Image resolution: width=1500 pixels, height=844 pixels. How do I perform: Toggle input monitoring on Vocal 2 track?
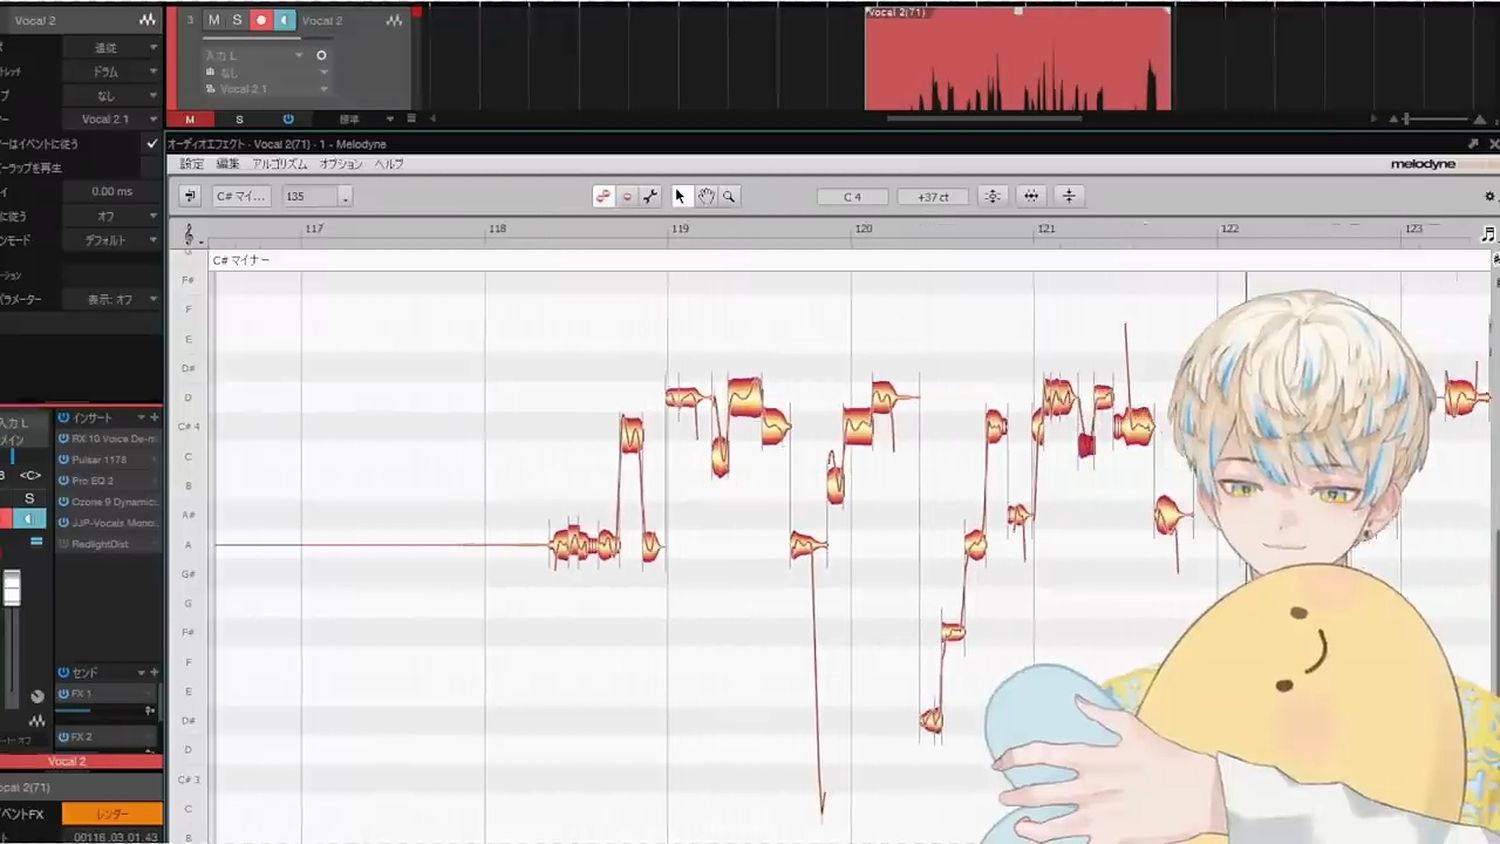coord(284,20)
